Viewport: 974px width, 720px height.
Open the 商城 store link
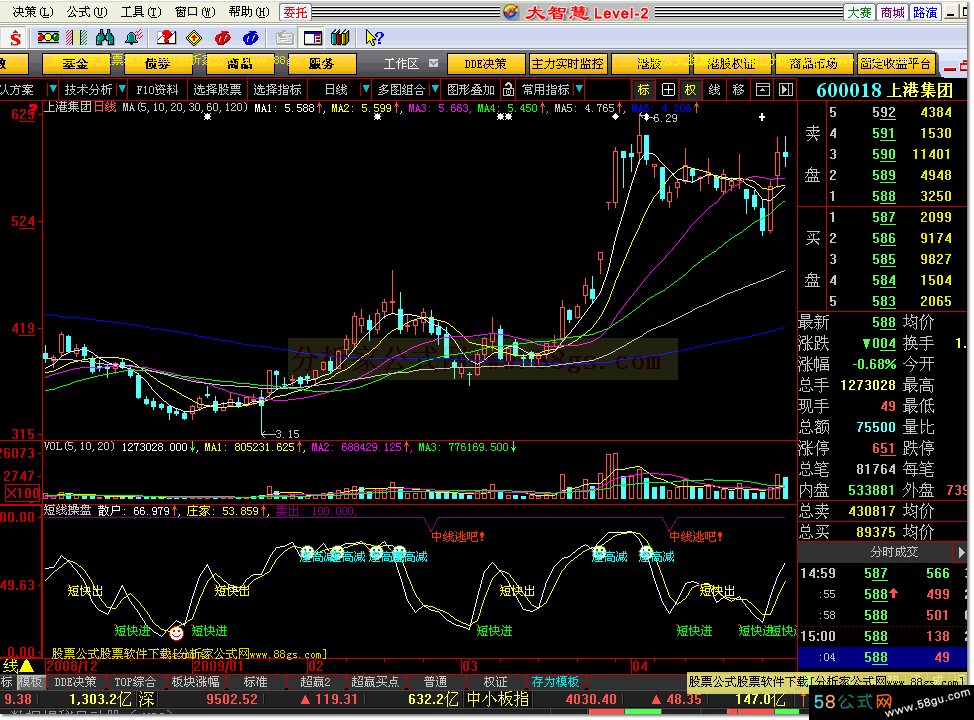click(893, 12)
